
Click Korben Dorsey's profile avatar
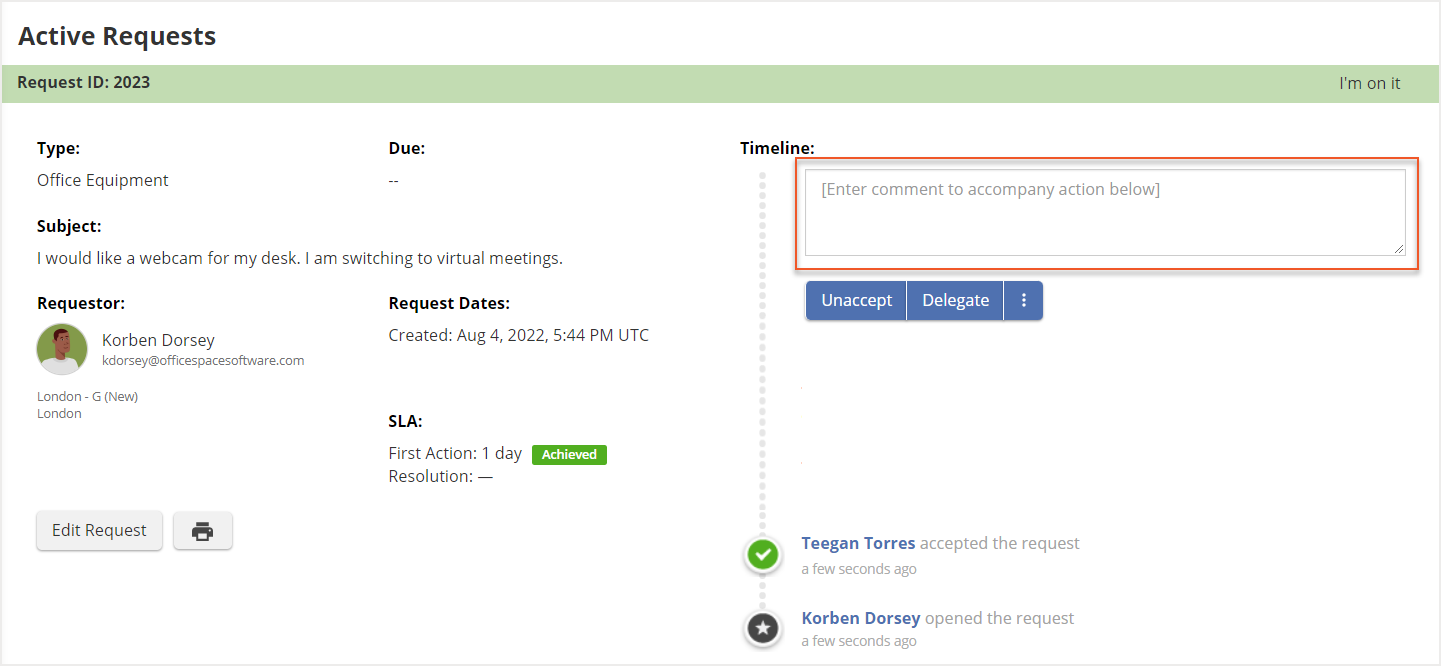pos(62,349)
